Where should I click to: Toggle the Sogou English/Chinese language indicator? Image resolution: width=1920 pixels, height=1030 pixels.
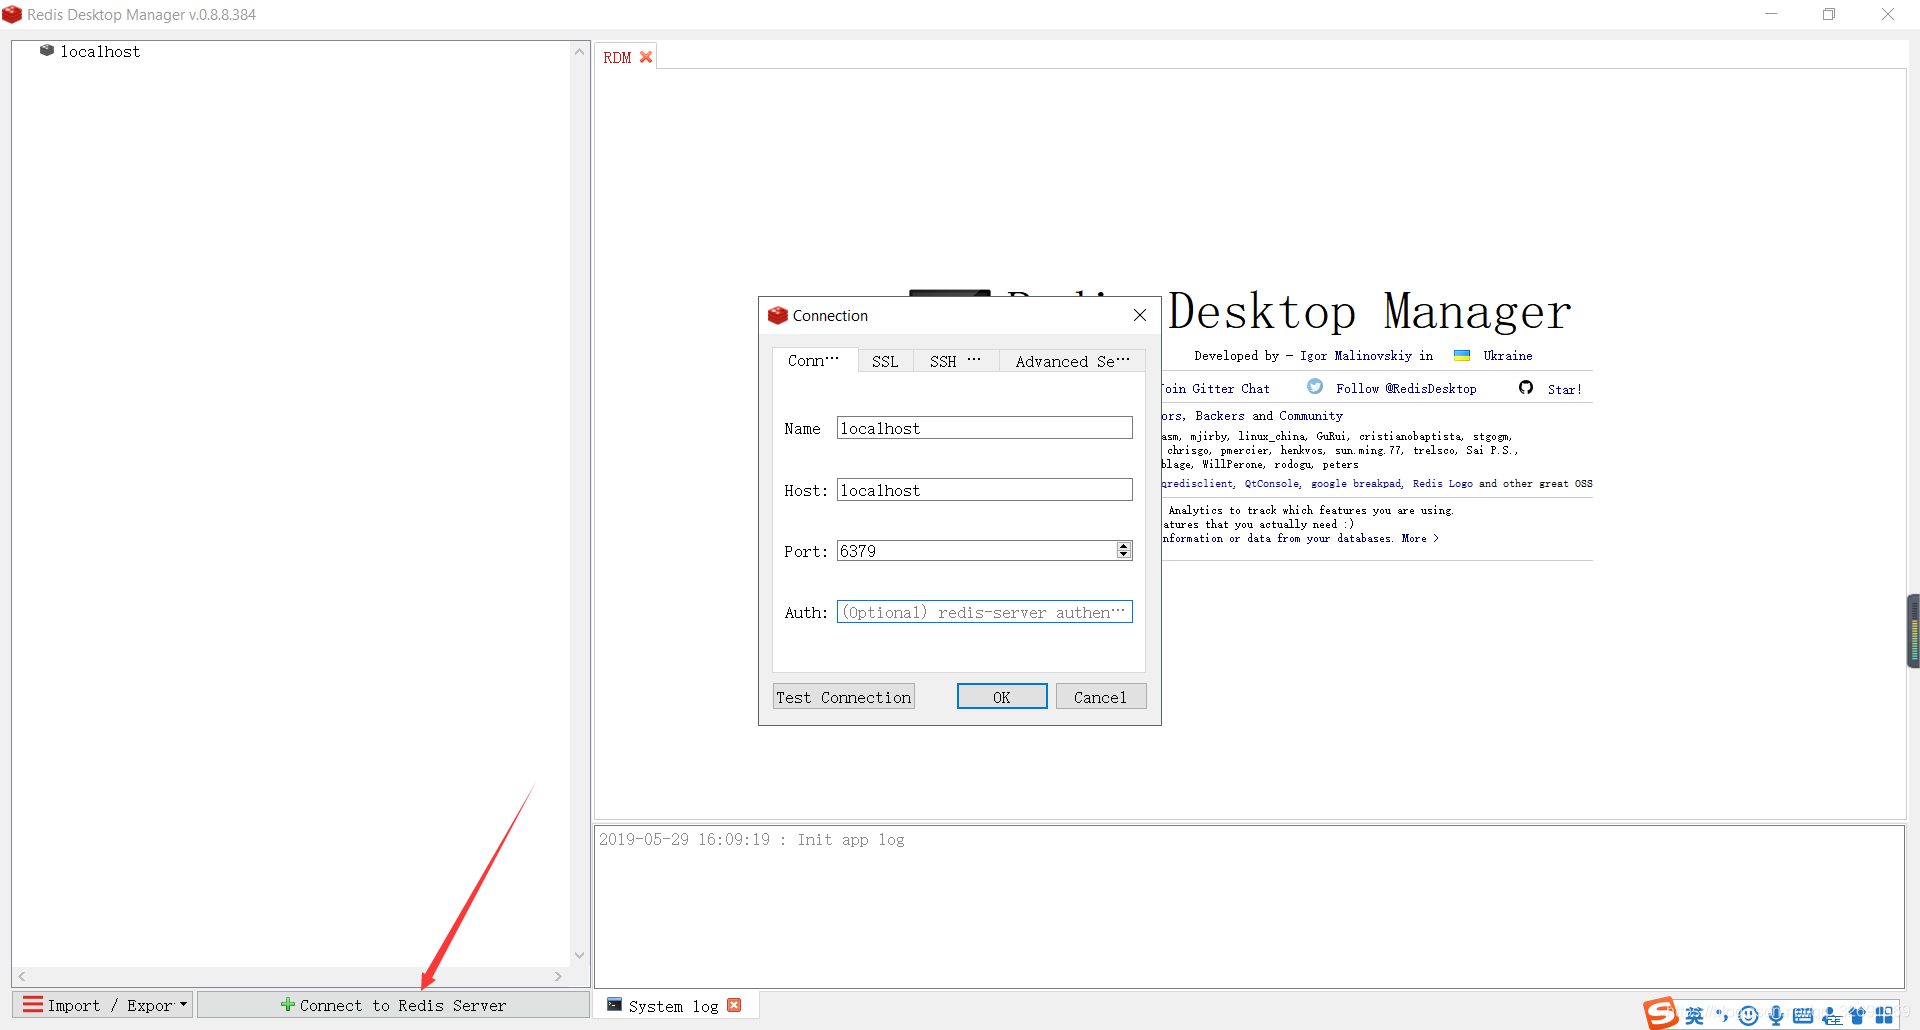[1694, 1016]
